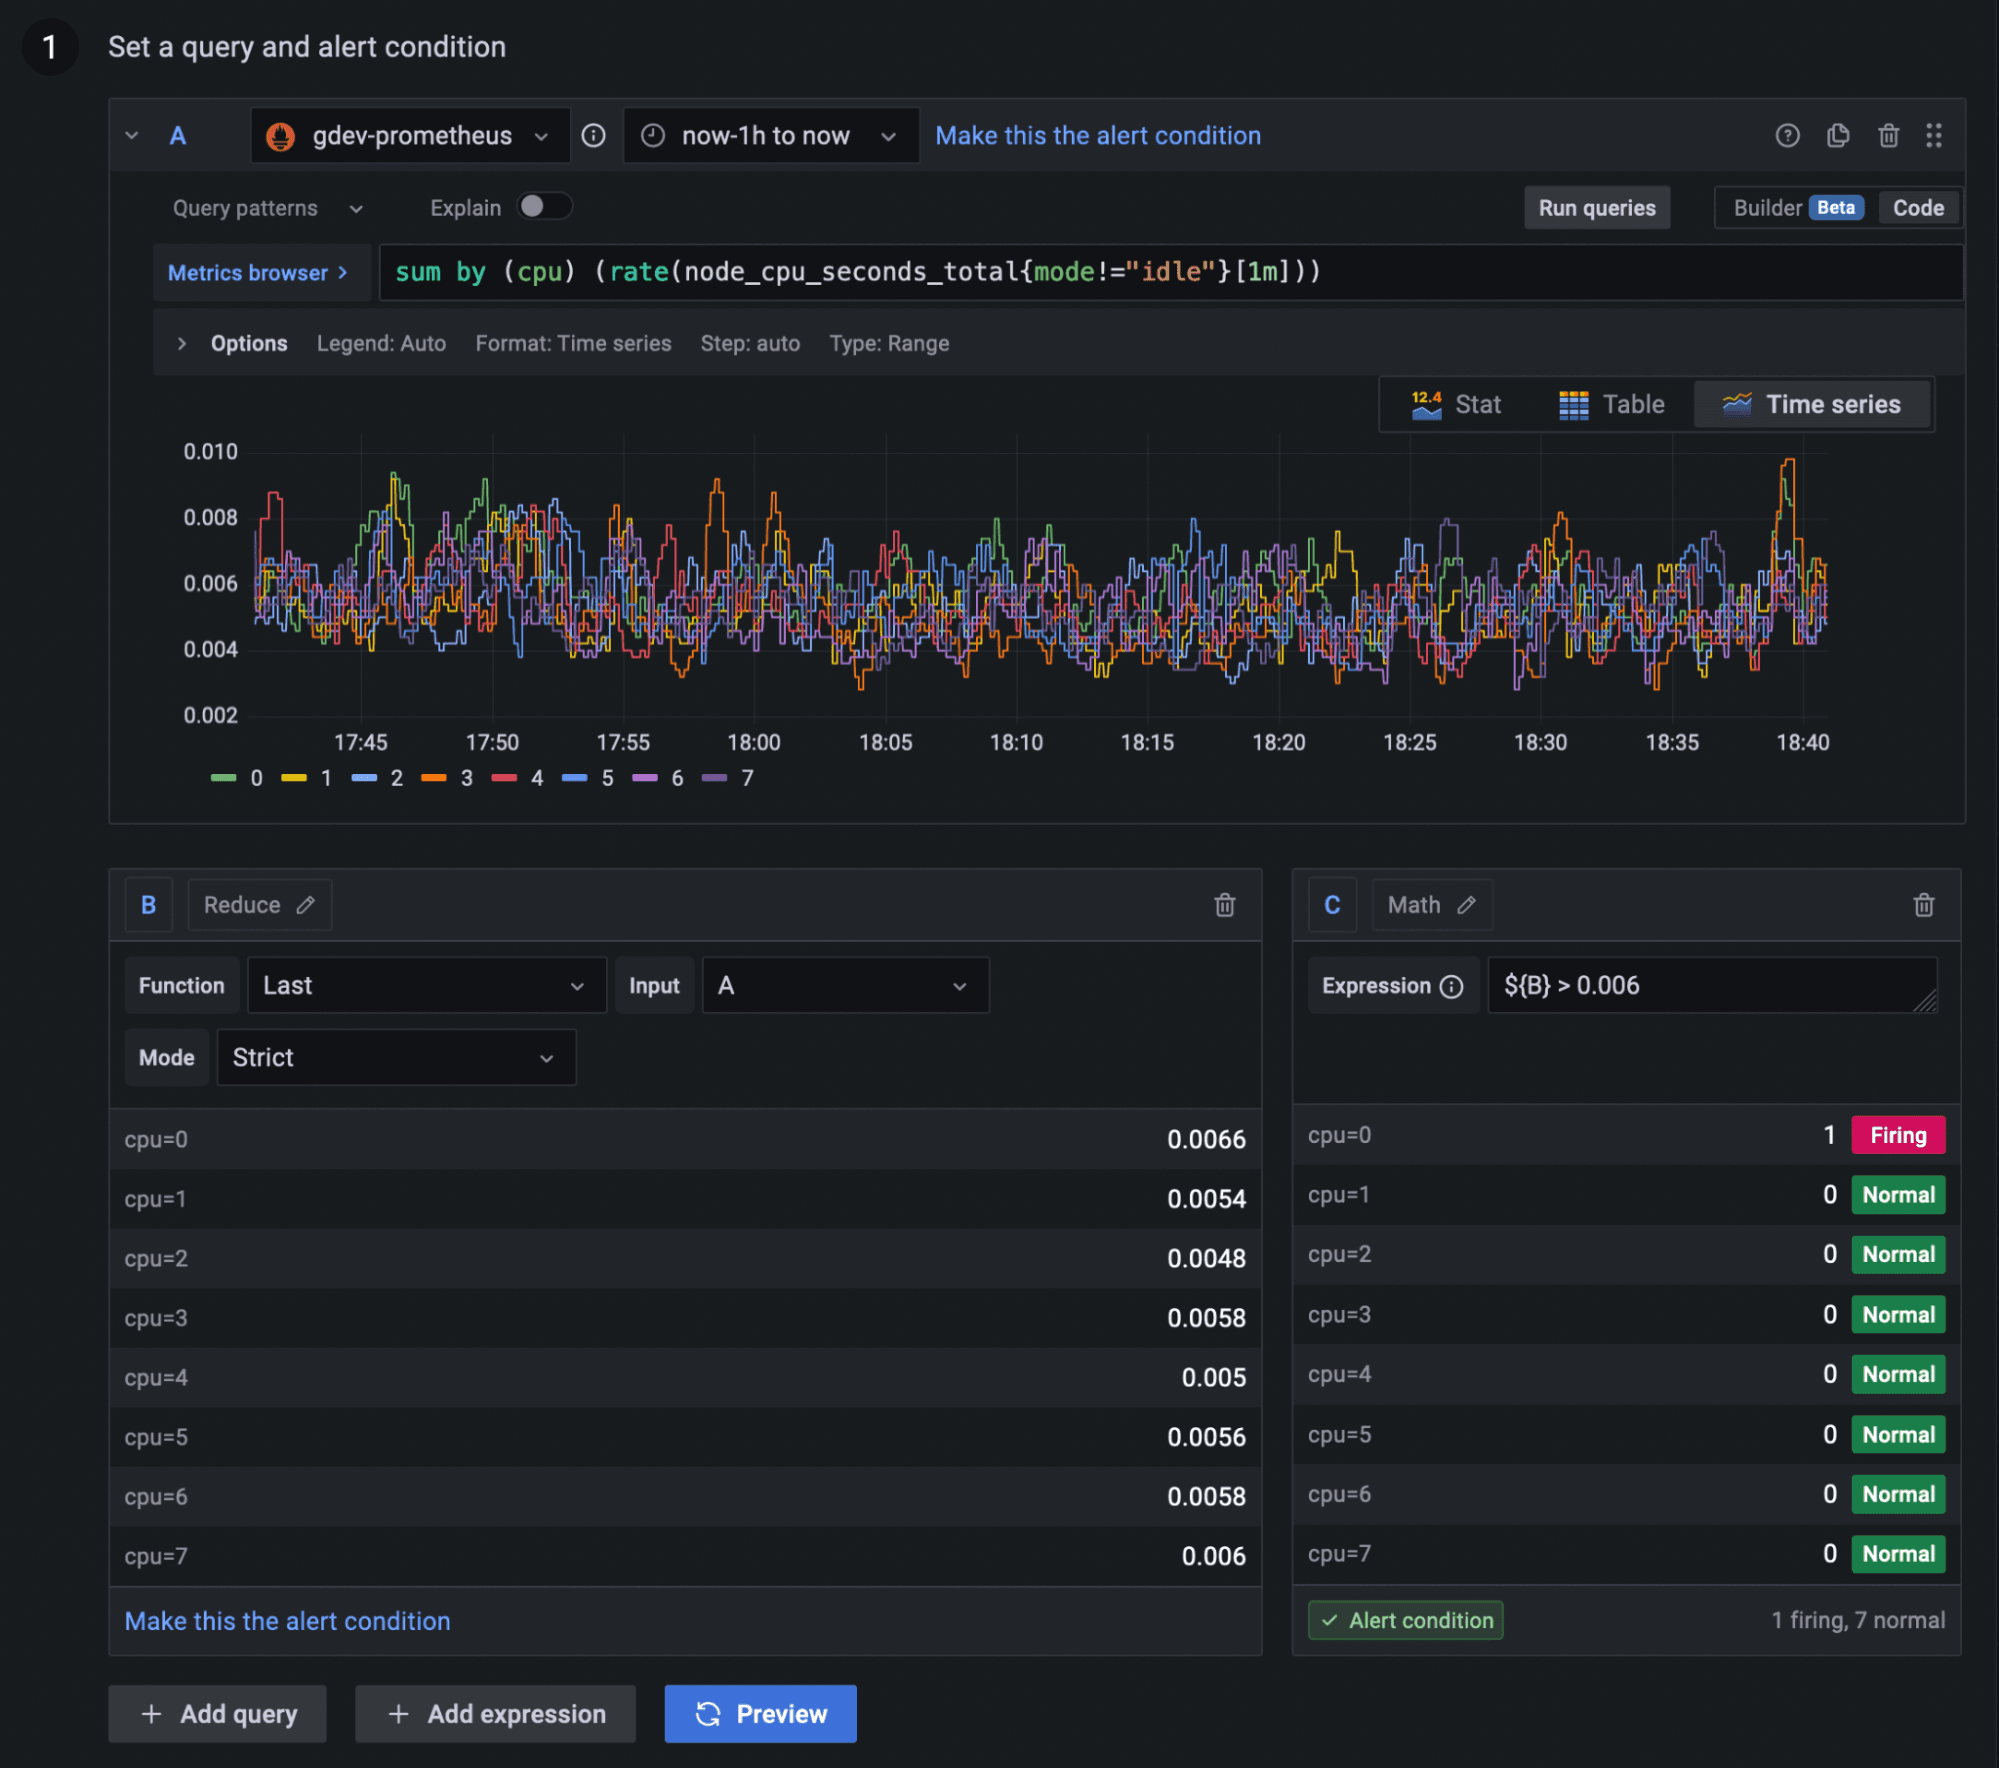Hide series 3 in the chart legend
The image size is (1999, 1768).
[x=466, y=778]
